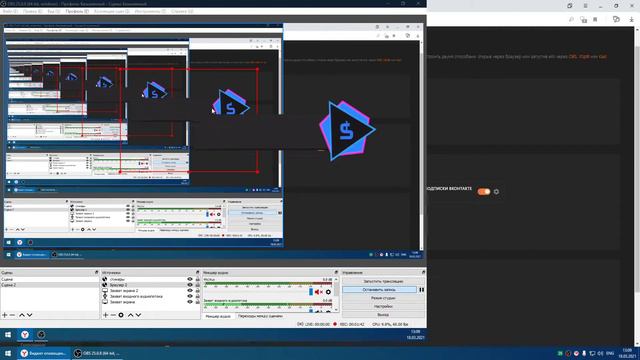Move scene up with arrow icon

click(x=22, y=315)
